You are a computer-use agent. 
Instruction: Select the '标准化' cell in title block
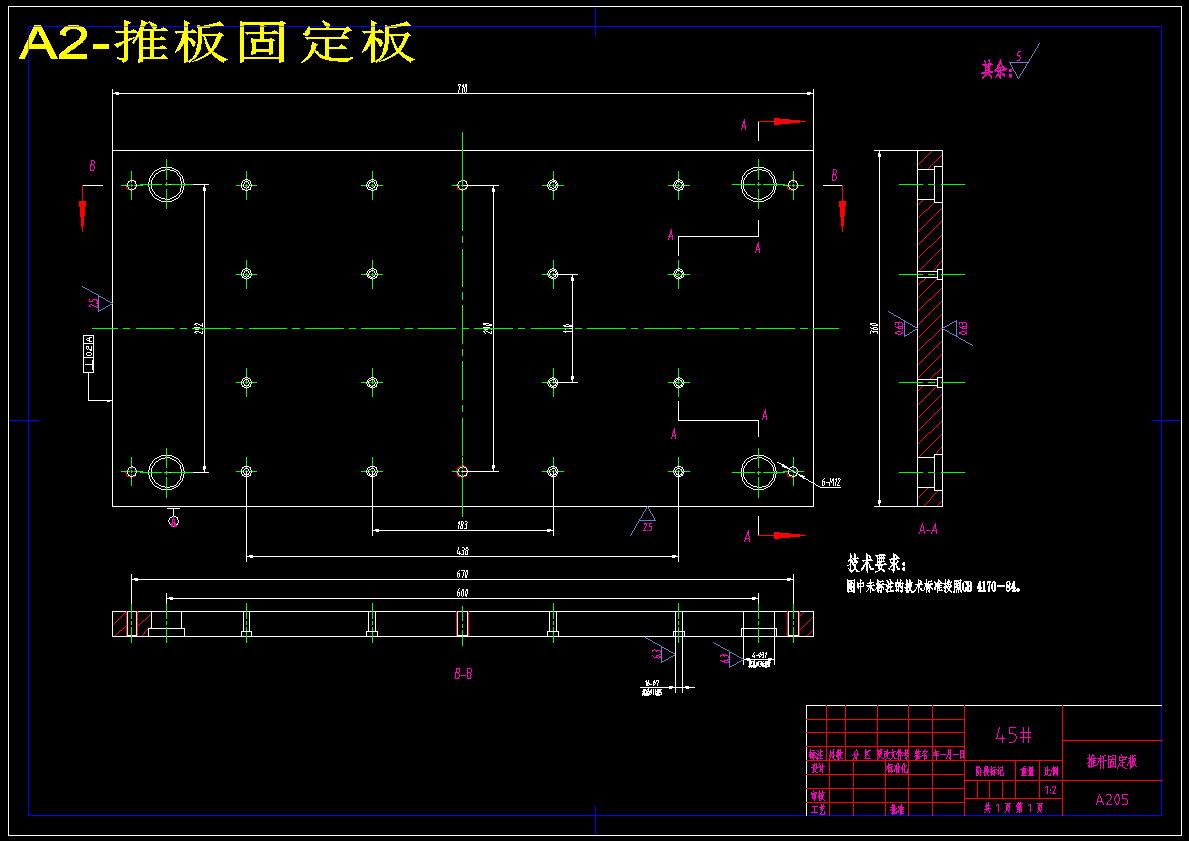(897, 767)
